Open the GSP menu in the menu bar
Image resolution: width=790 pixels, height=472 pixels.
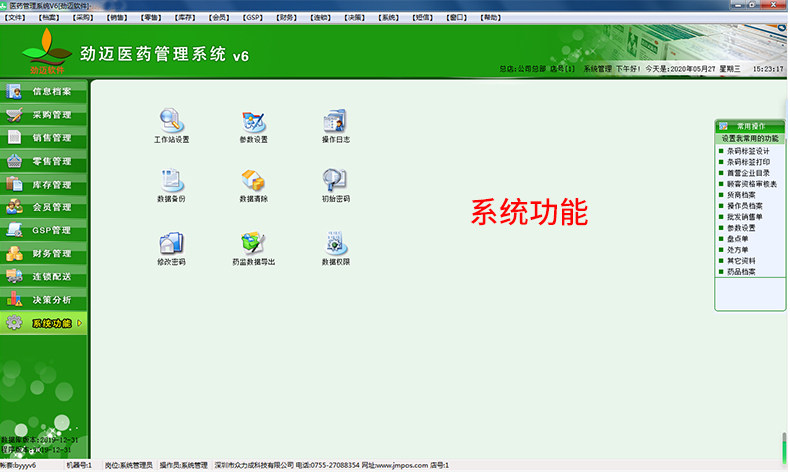pyautogui.click(x=252, y=18)
